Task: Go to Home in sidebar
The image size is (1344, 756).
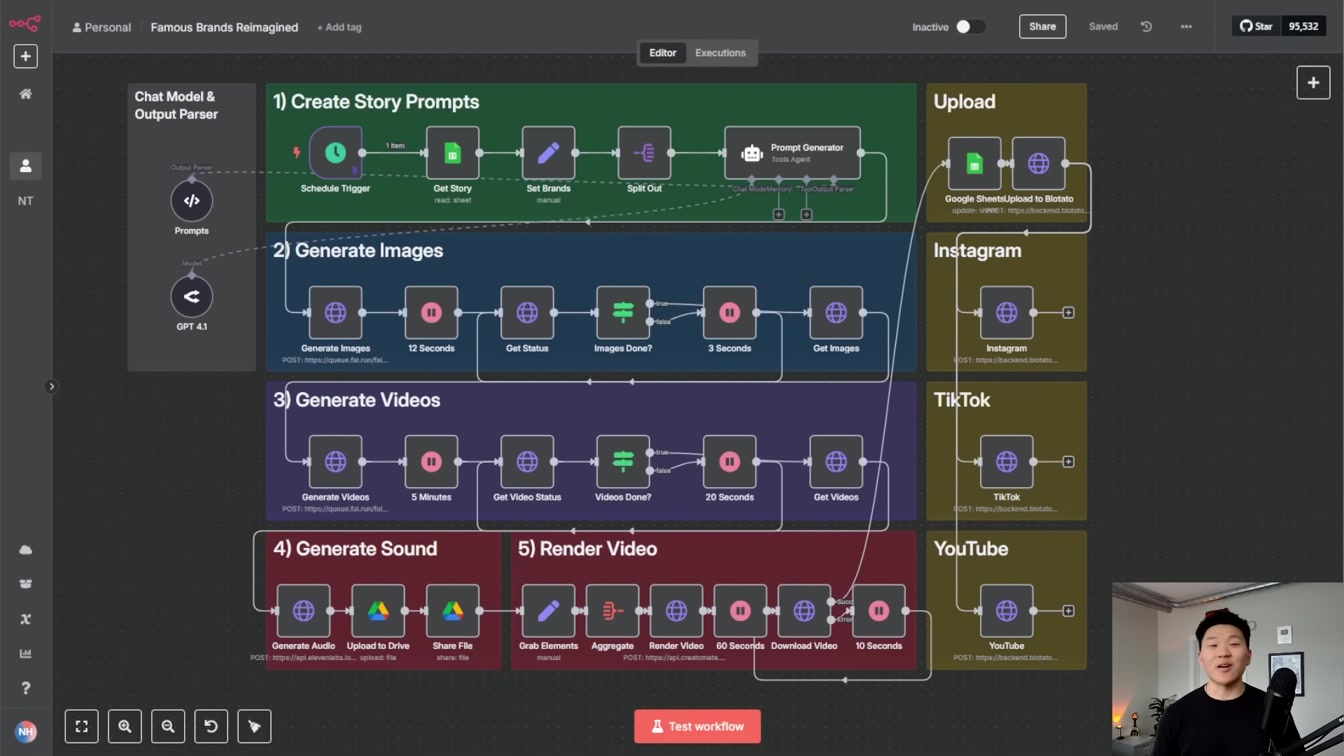Action: pos(25,94)
